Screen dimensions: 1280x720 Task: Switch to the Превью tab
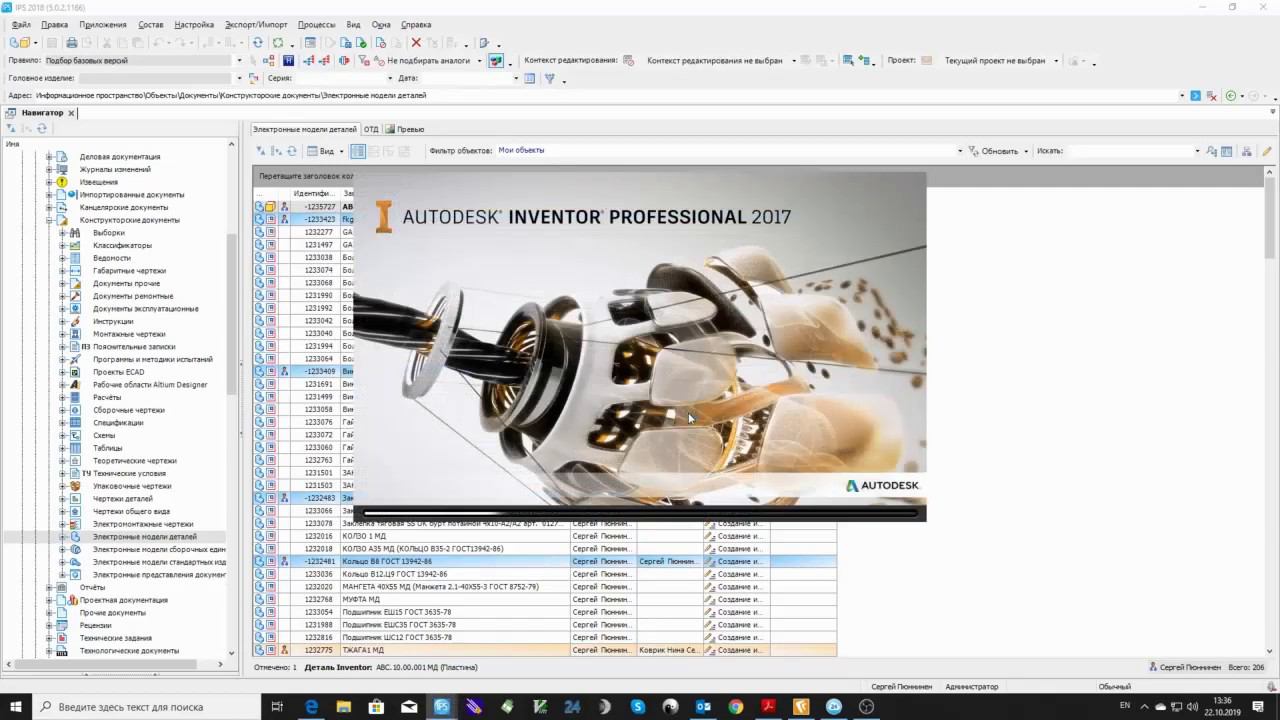pyautogui.click(x=405, y=129)
